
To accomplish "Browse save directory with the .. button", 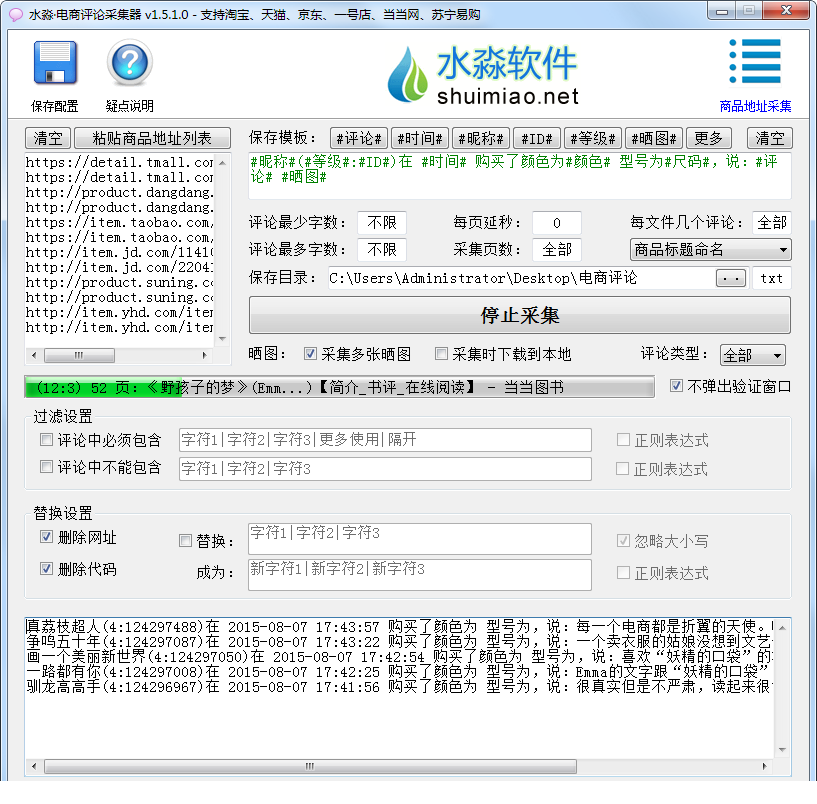I will click(x=731, y=279).
